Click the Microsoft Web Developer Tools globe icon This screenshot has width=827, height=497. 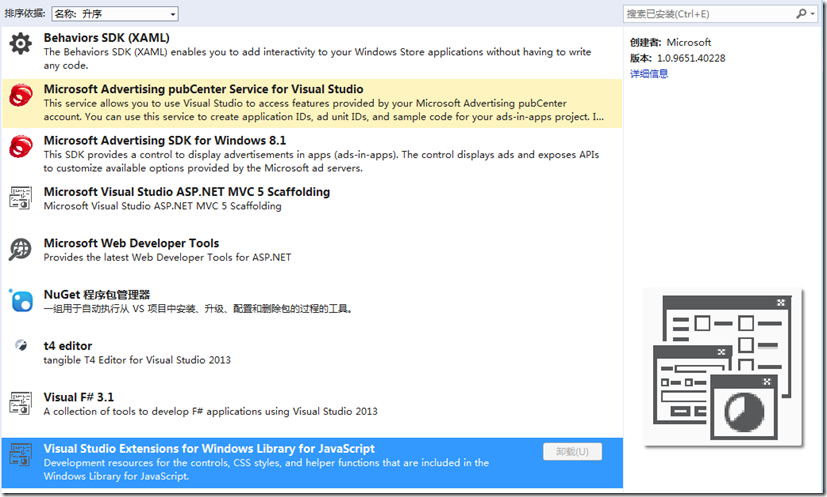click(21, 249)
